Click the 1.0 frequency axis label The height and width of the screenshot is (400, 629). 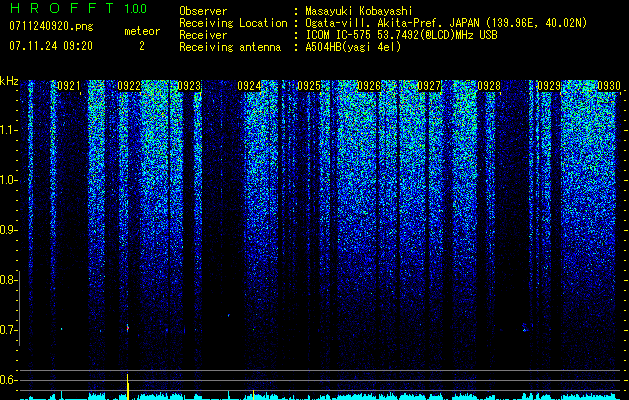pos(7,180)
